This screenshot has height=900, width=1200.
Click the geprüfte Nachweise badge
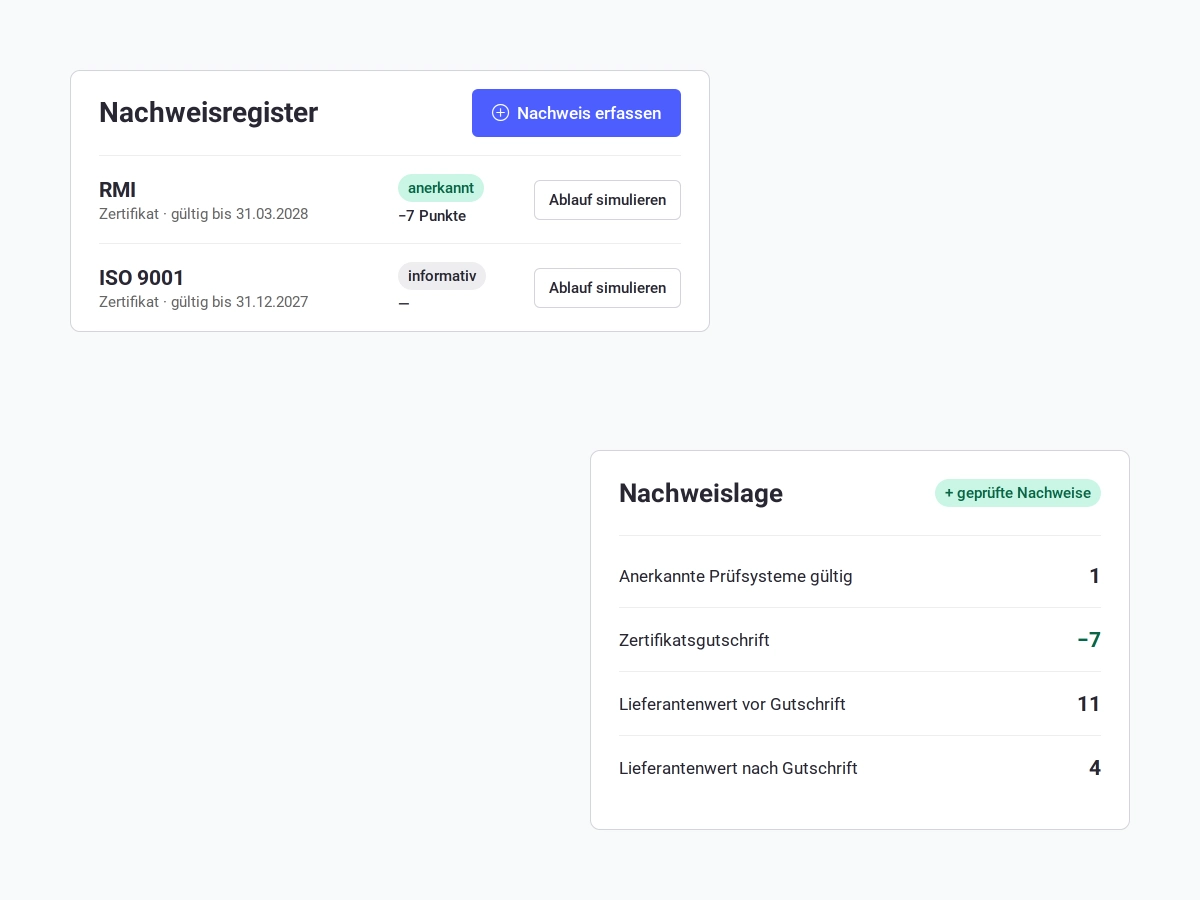point(1018,493)
